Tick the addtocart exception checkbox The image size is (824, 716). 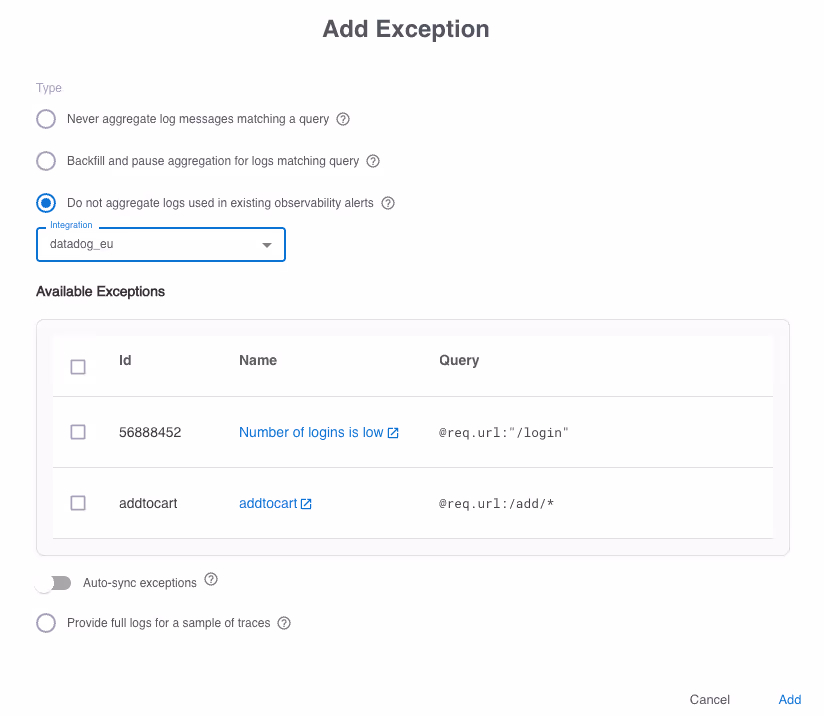pos(78,503)
